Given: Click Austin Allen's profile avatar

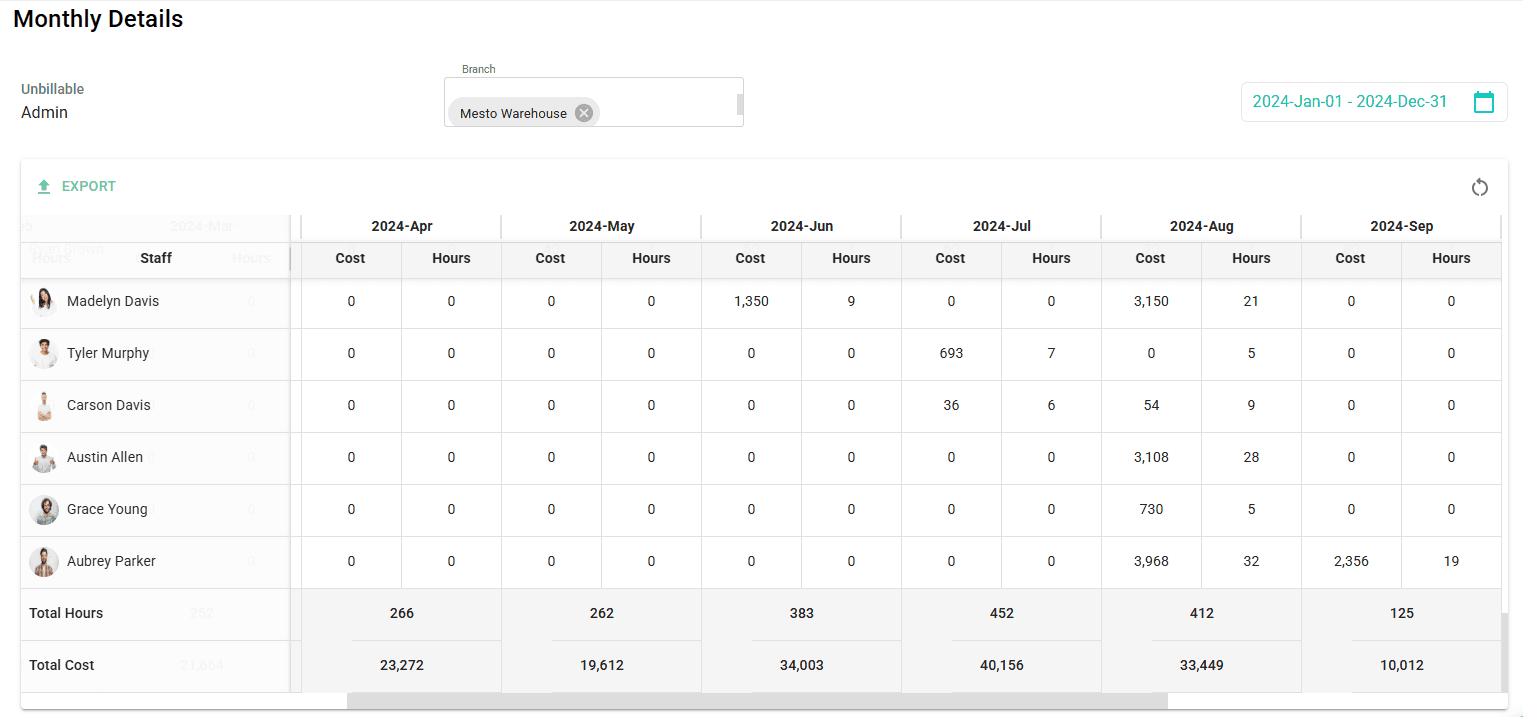Looking at the screenshot, I should click(44, 457).
